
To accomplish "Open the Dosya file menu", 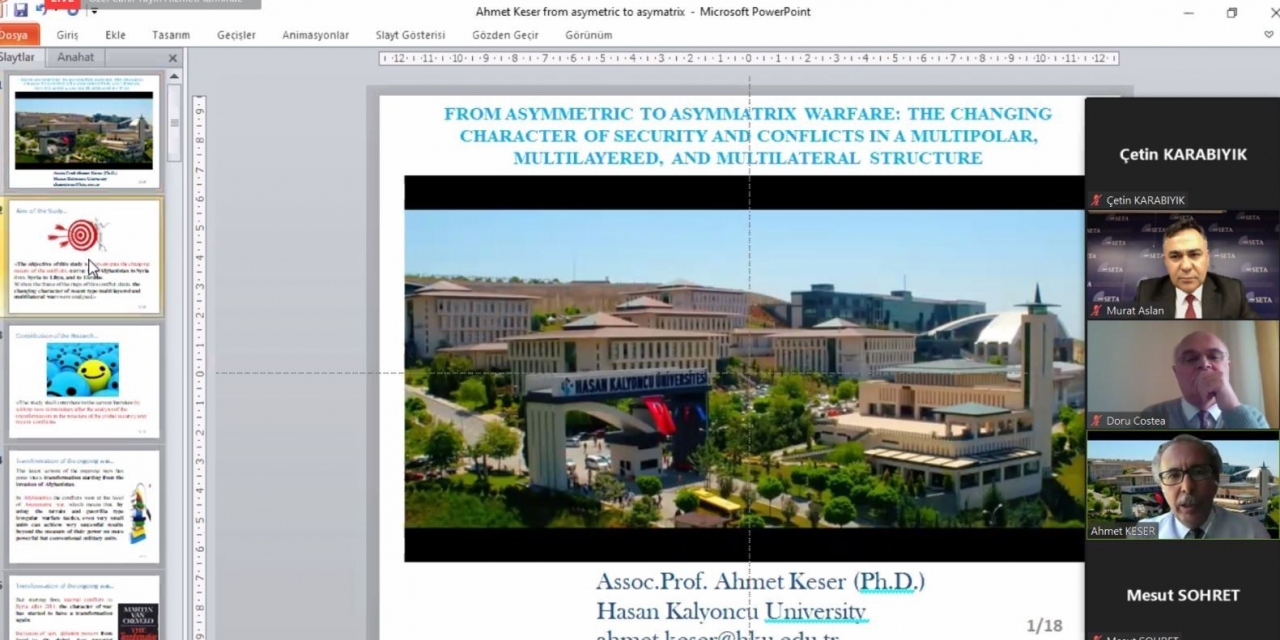I will tap(14, 35).
